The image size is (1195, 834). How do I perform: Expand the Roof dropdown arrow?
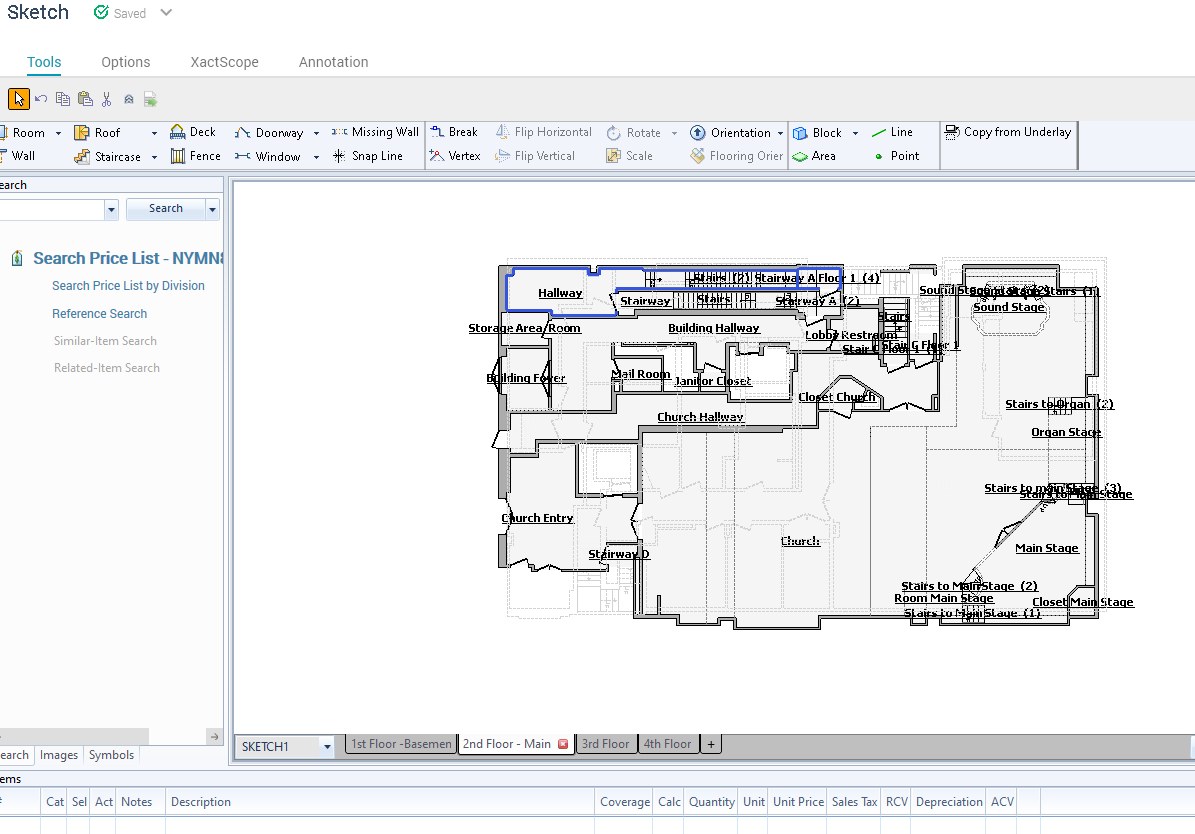(154, 133)
